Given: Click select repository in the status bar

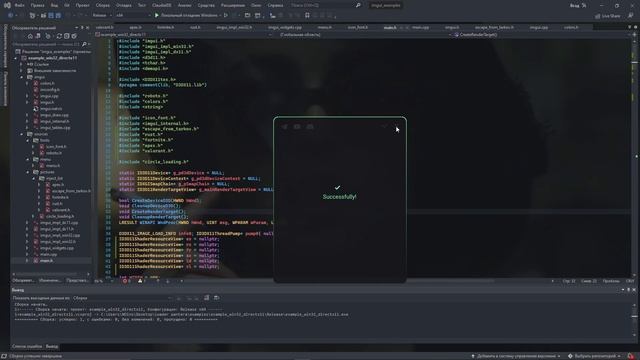Looking at the screenshot, I should click(x=594, y=356).
